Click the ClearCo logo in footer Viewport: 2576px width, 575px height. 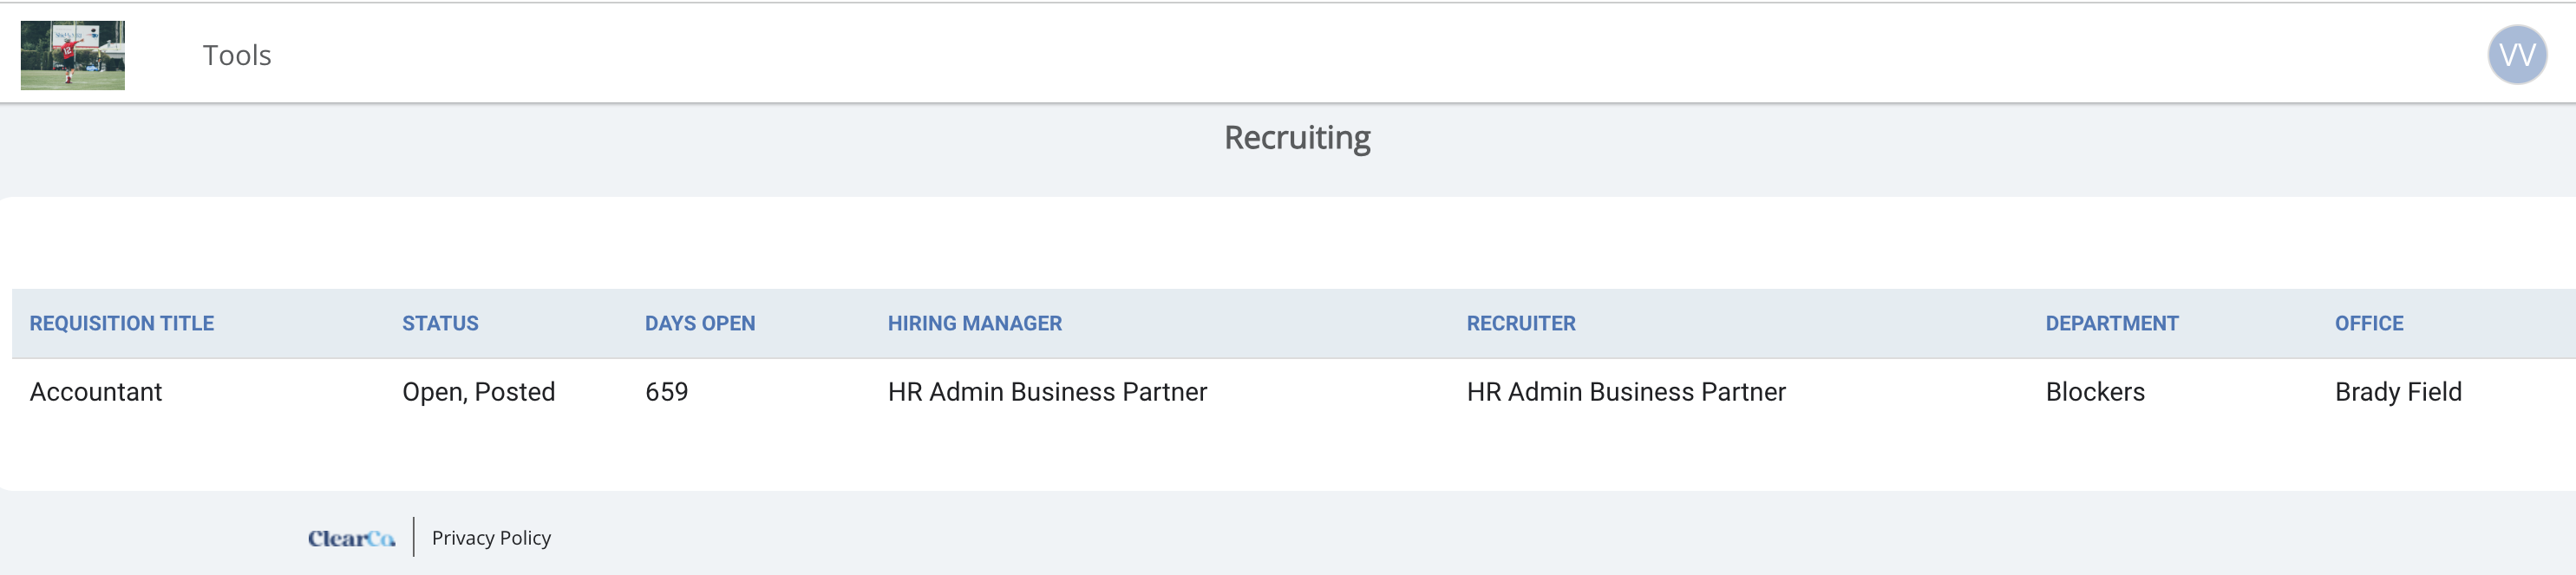351,538
